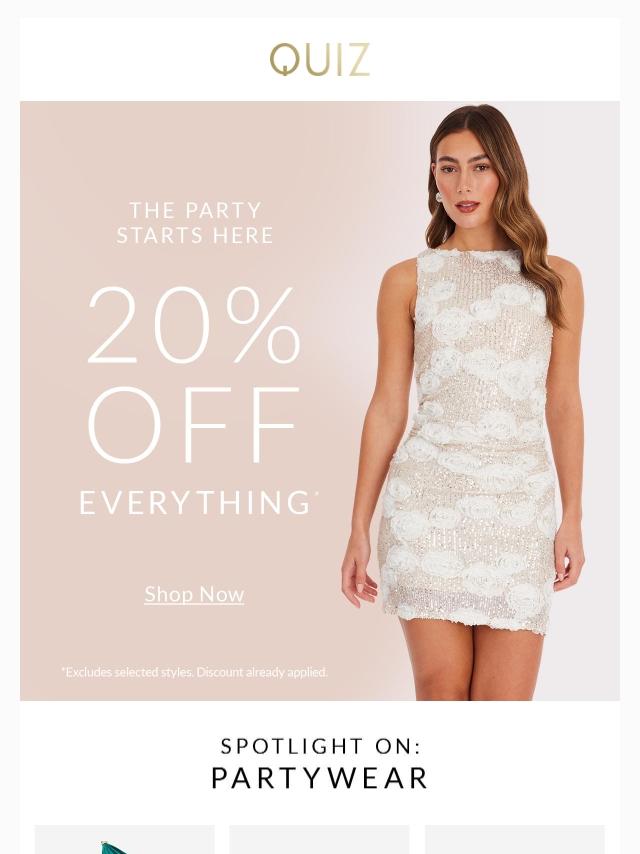
Task: Select the 'SPOTLIGHT ON:' heading
Action: 321,746
